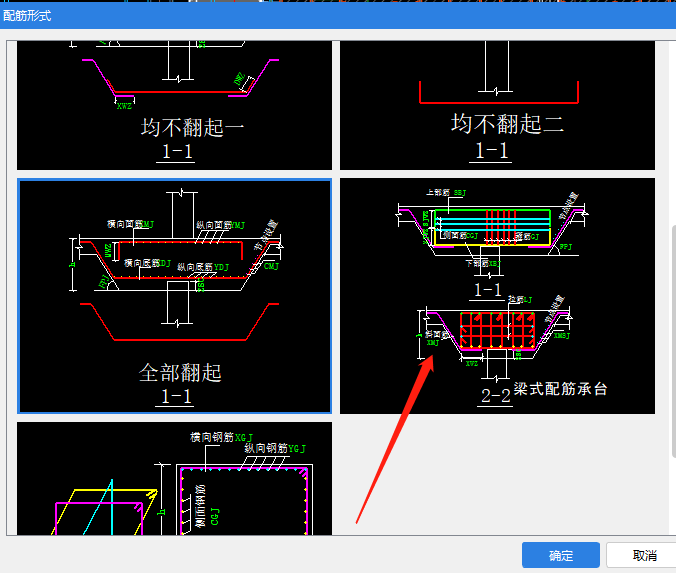
Task: Select the 均不翻起一 reinforcement thumbnail
Action: 174,106
